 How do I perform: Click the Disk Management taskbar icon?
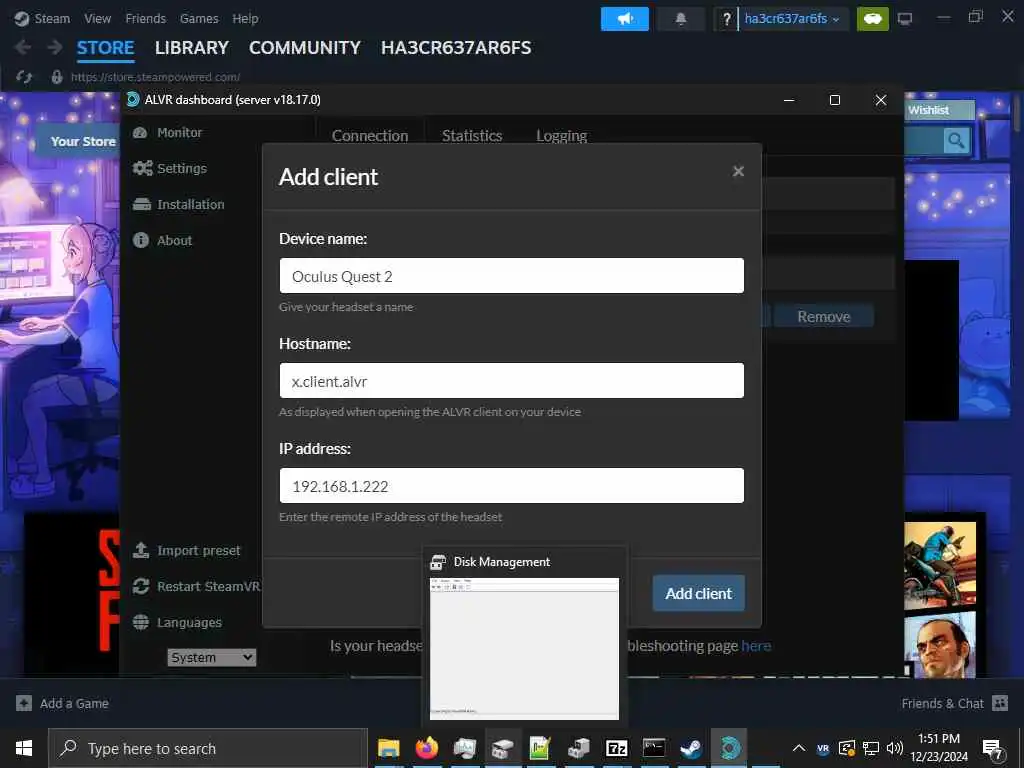tap(502, 748)
